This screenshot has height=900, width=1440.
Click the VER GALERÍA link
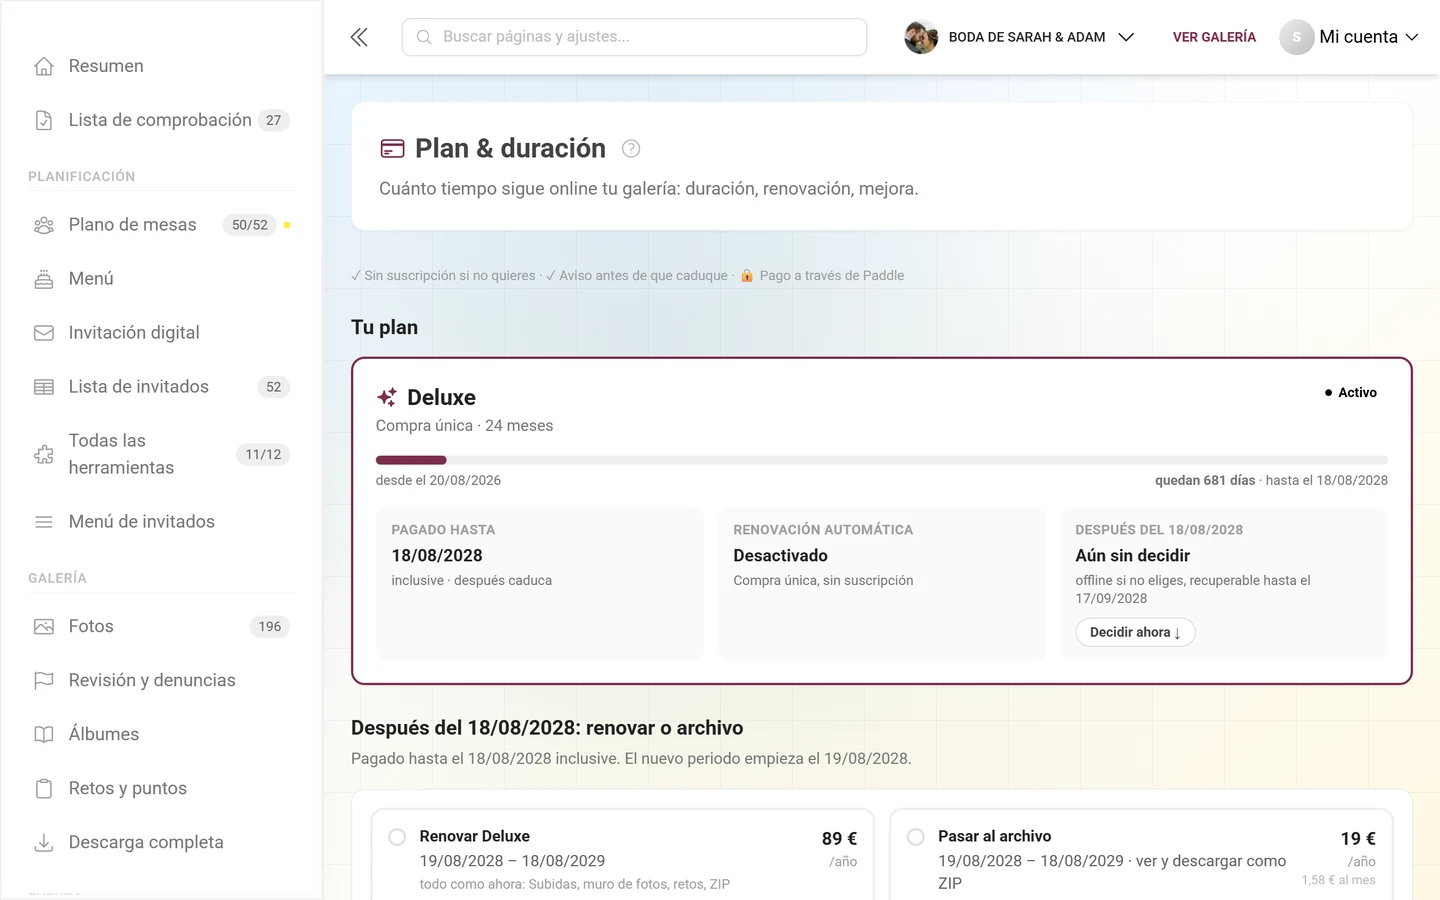tap(1214, 37)
